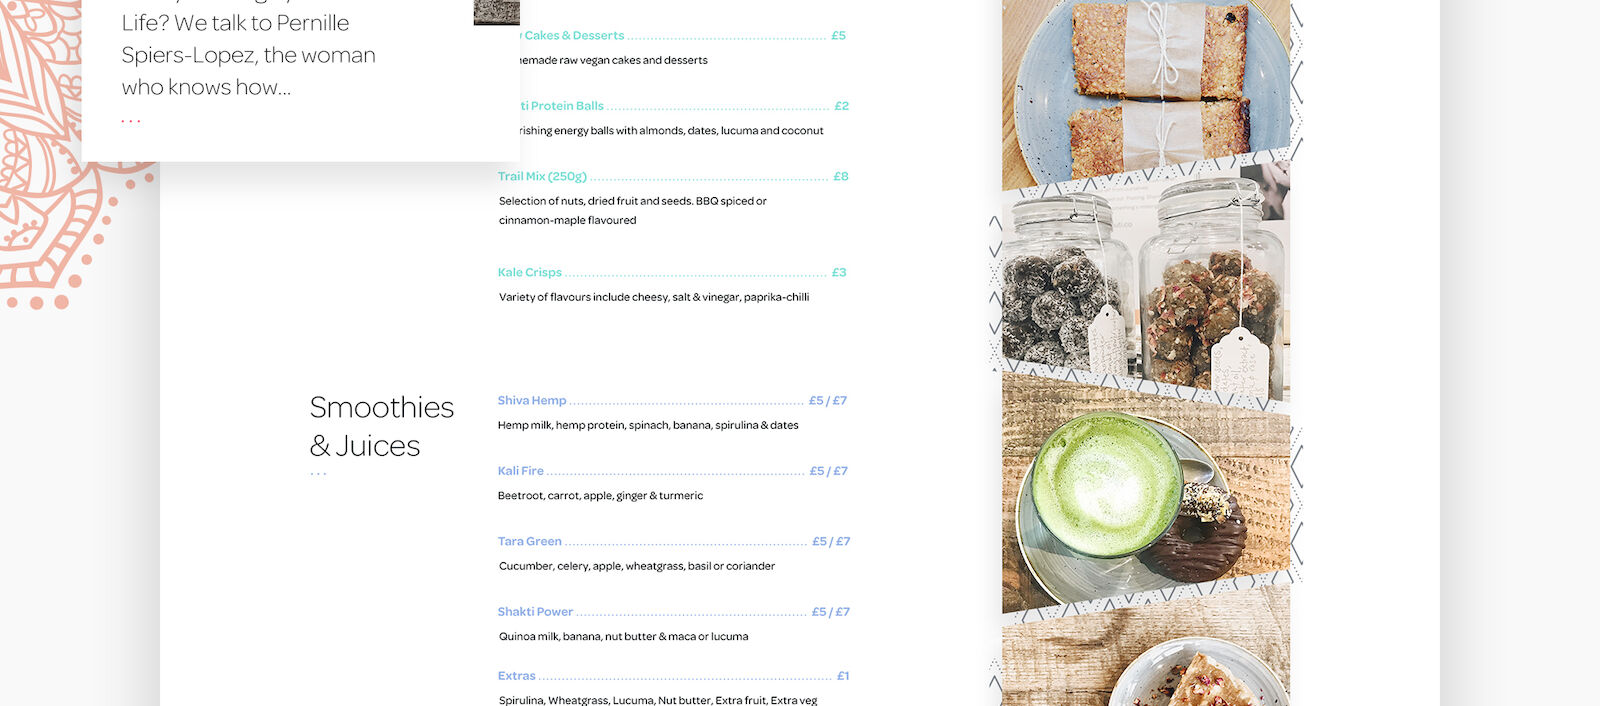Screen dimensions: 1600x706
Task: Click the Trail Mix (250g) menu item
Action: 542,176
